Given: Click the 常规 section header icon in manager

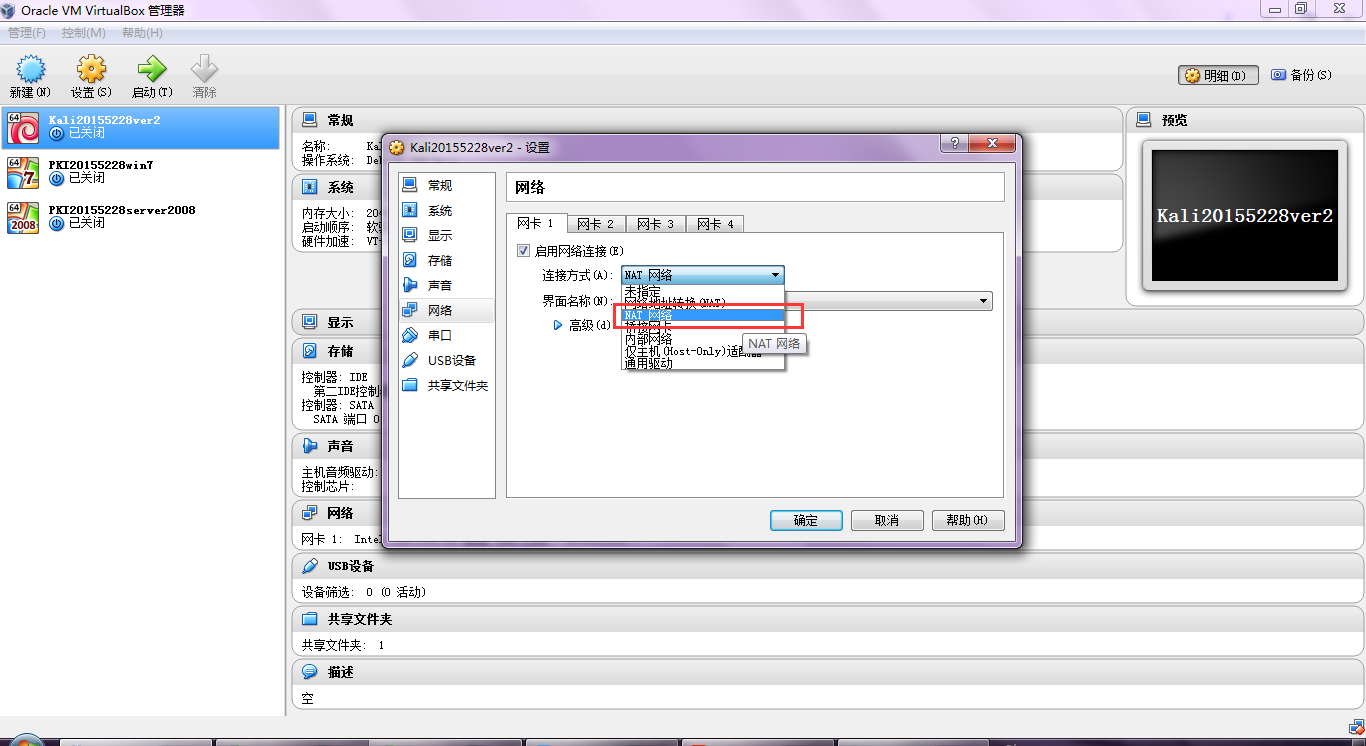Looking at the screenshot, I should coord(310,120).
